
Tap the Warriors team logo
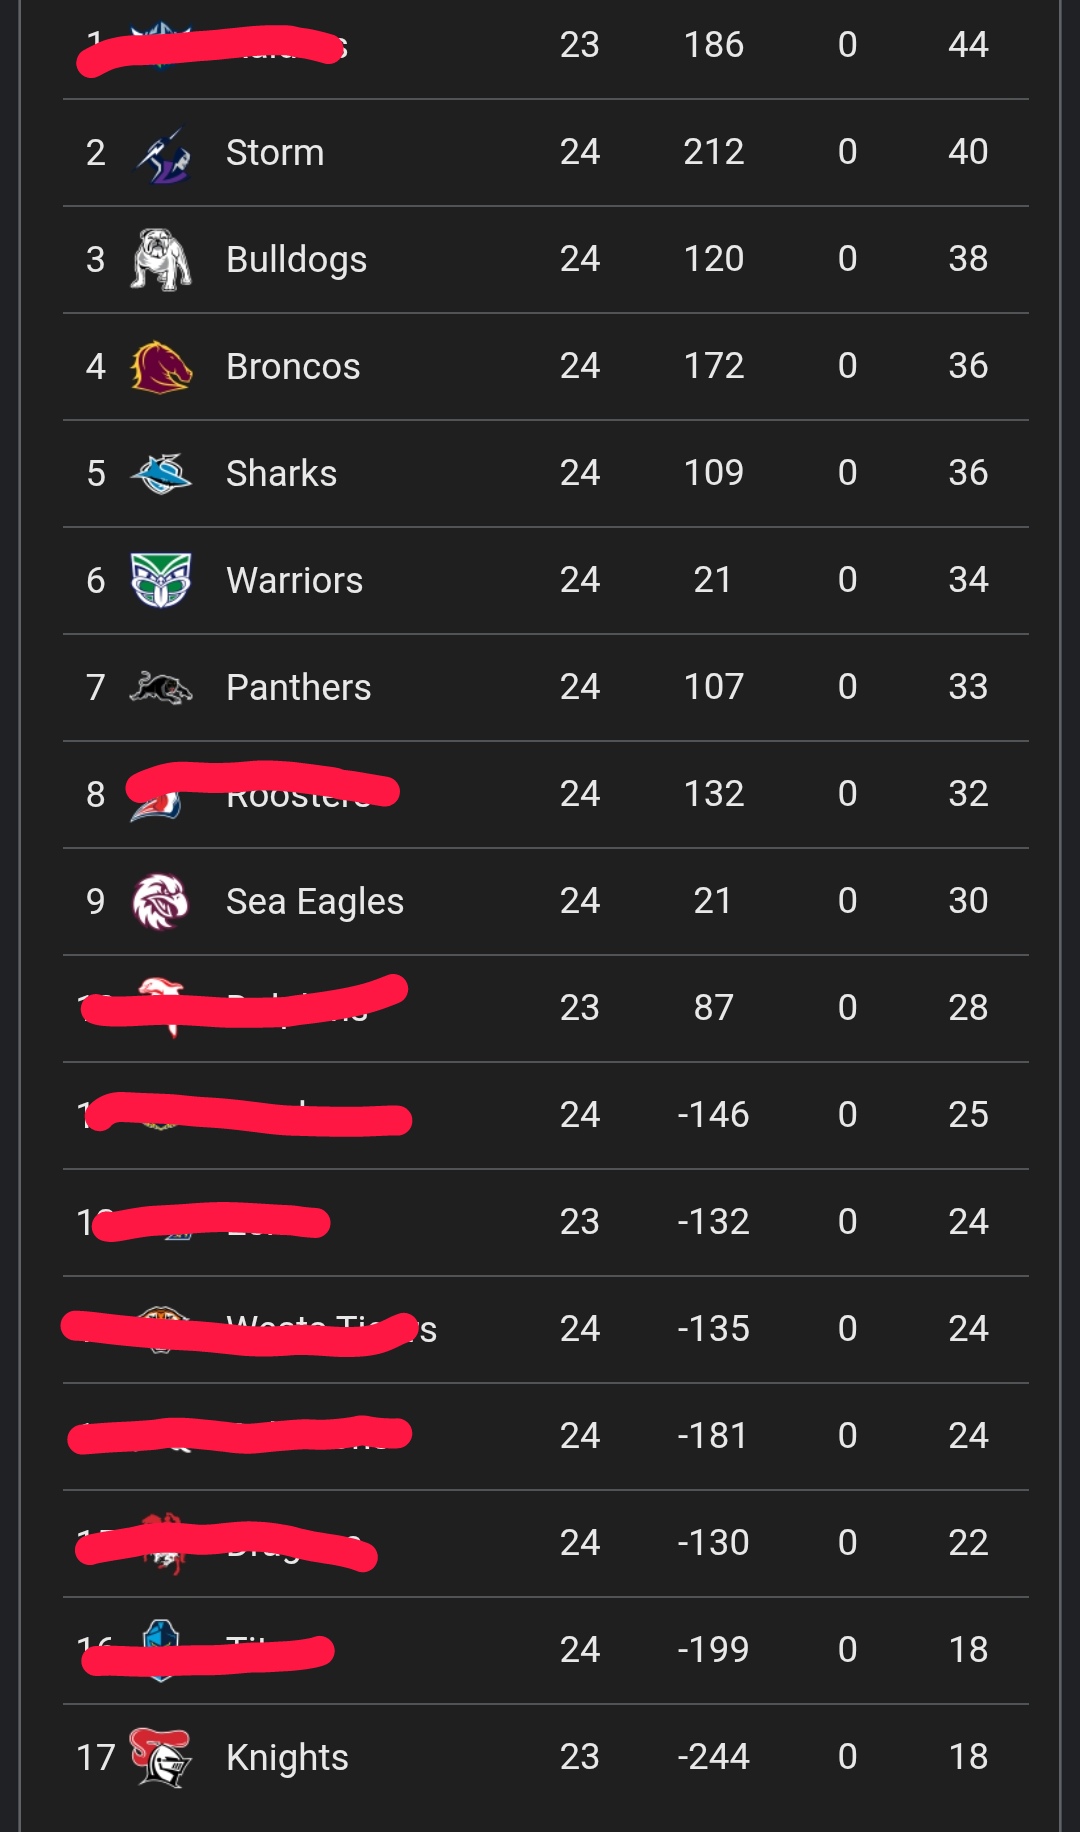[x=161, y=580]
